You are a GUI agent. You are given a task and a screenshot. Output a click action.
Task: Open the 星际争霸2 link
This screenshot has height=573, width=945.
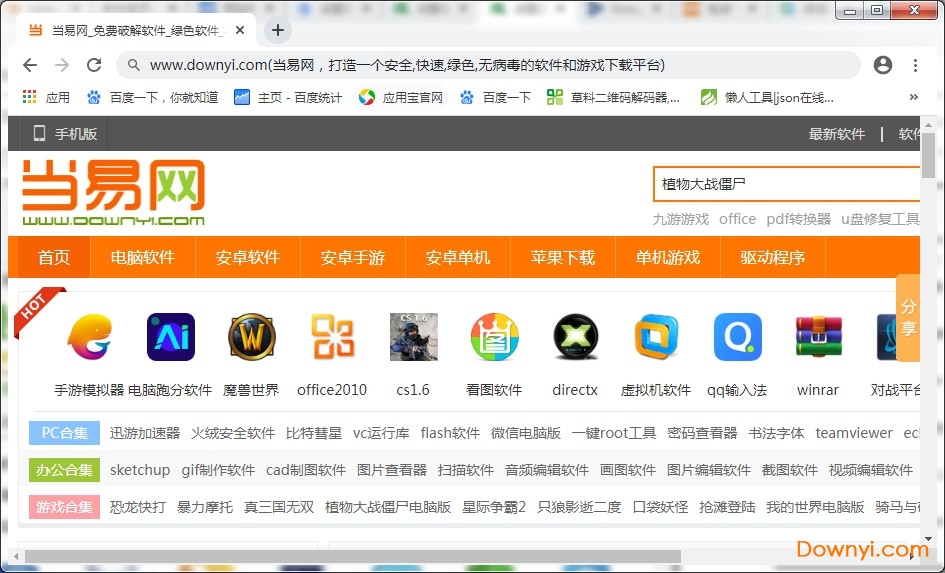494,507
